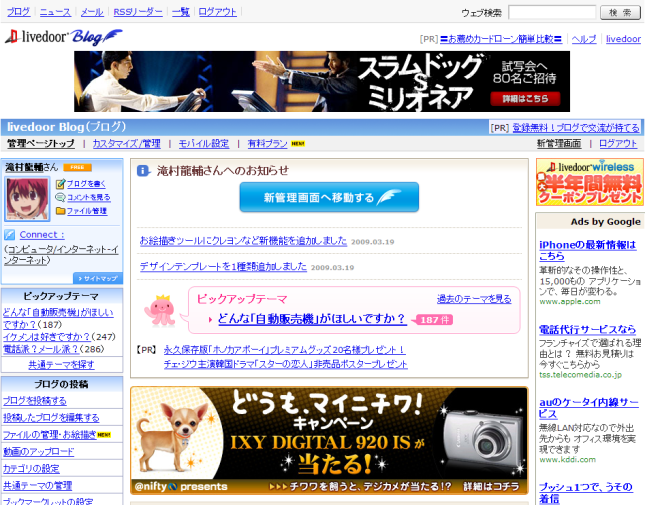Open カテゴリの設定 link
This screenshot has height=505, width=645.
pos(31,468)
